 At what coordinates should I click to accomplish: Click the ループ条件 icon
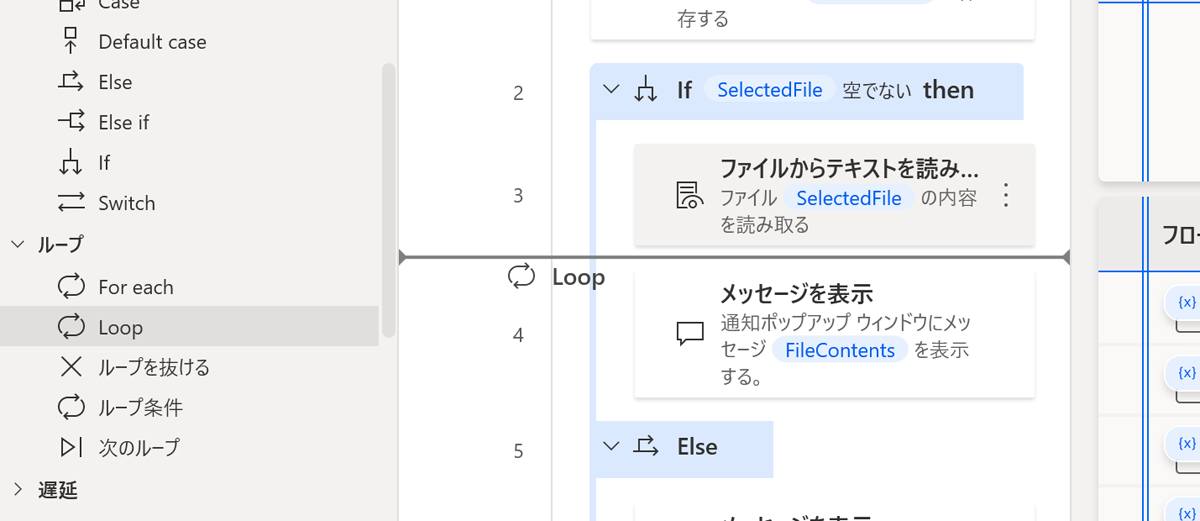coord(71,407)
